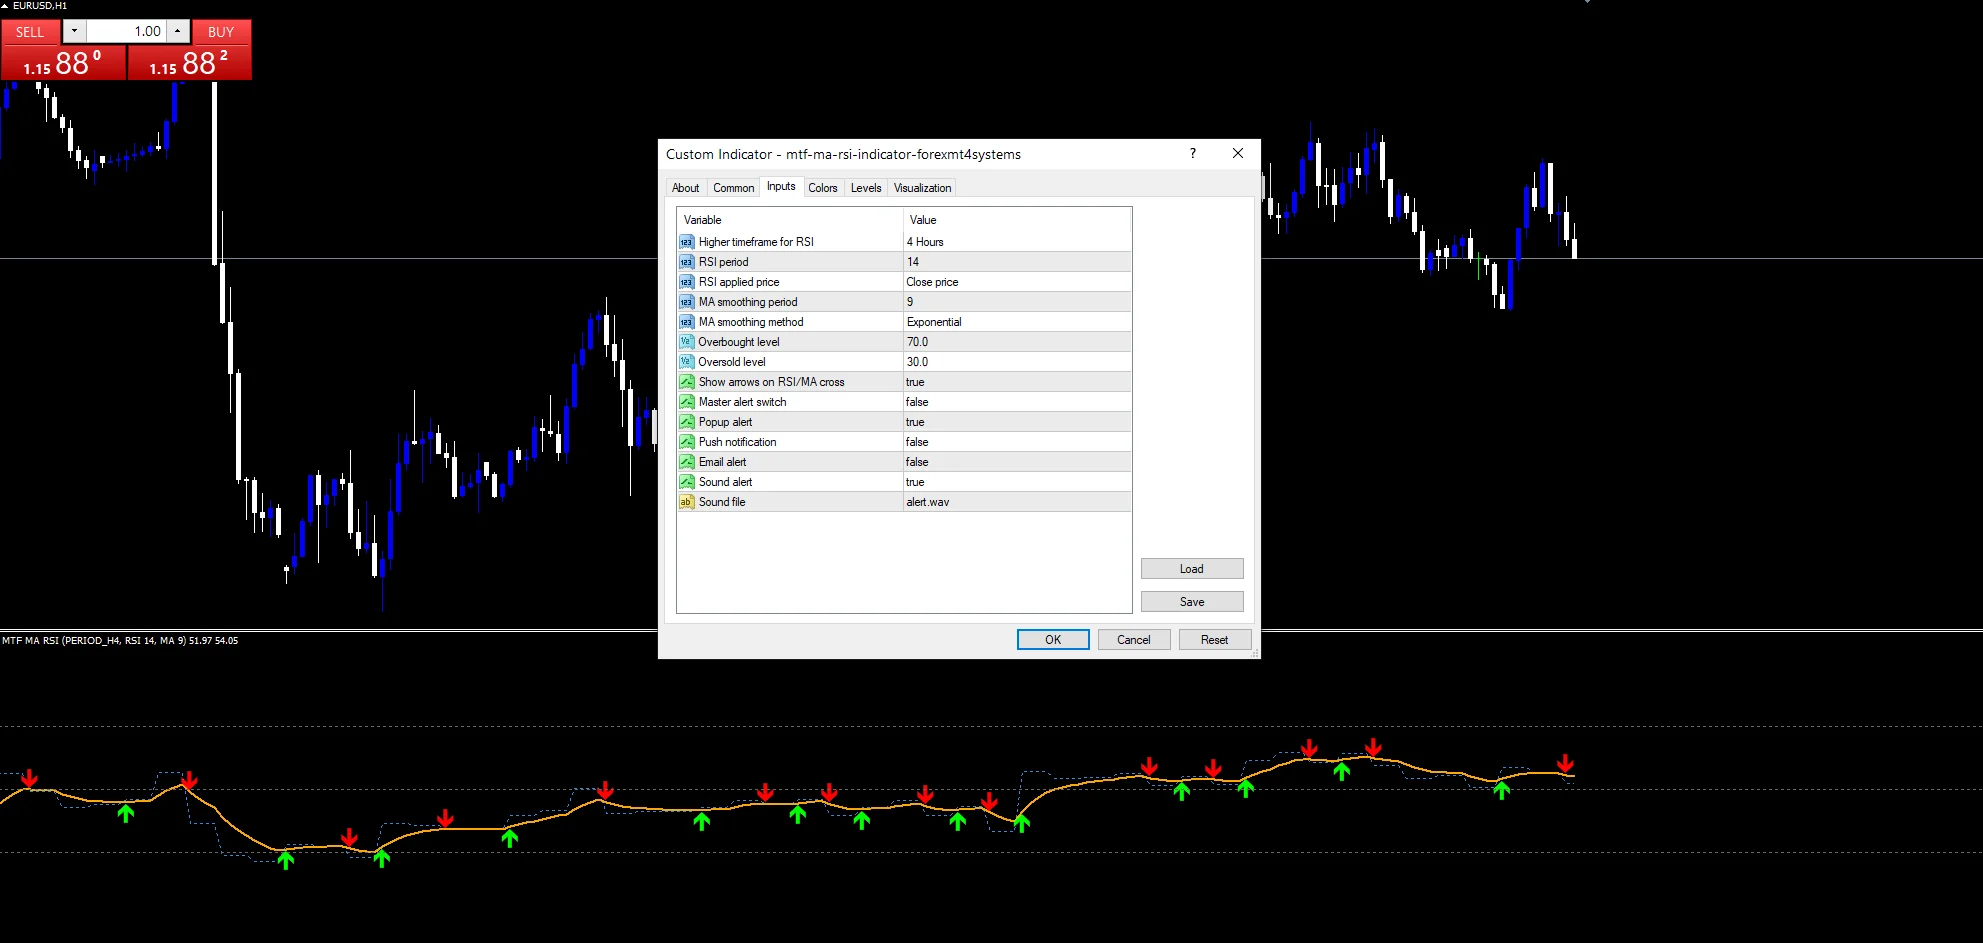Close the Custom Indicator dialog
Image resolution: width=1983 pixels, height=943 pixels.
coord(1238,153)
